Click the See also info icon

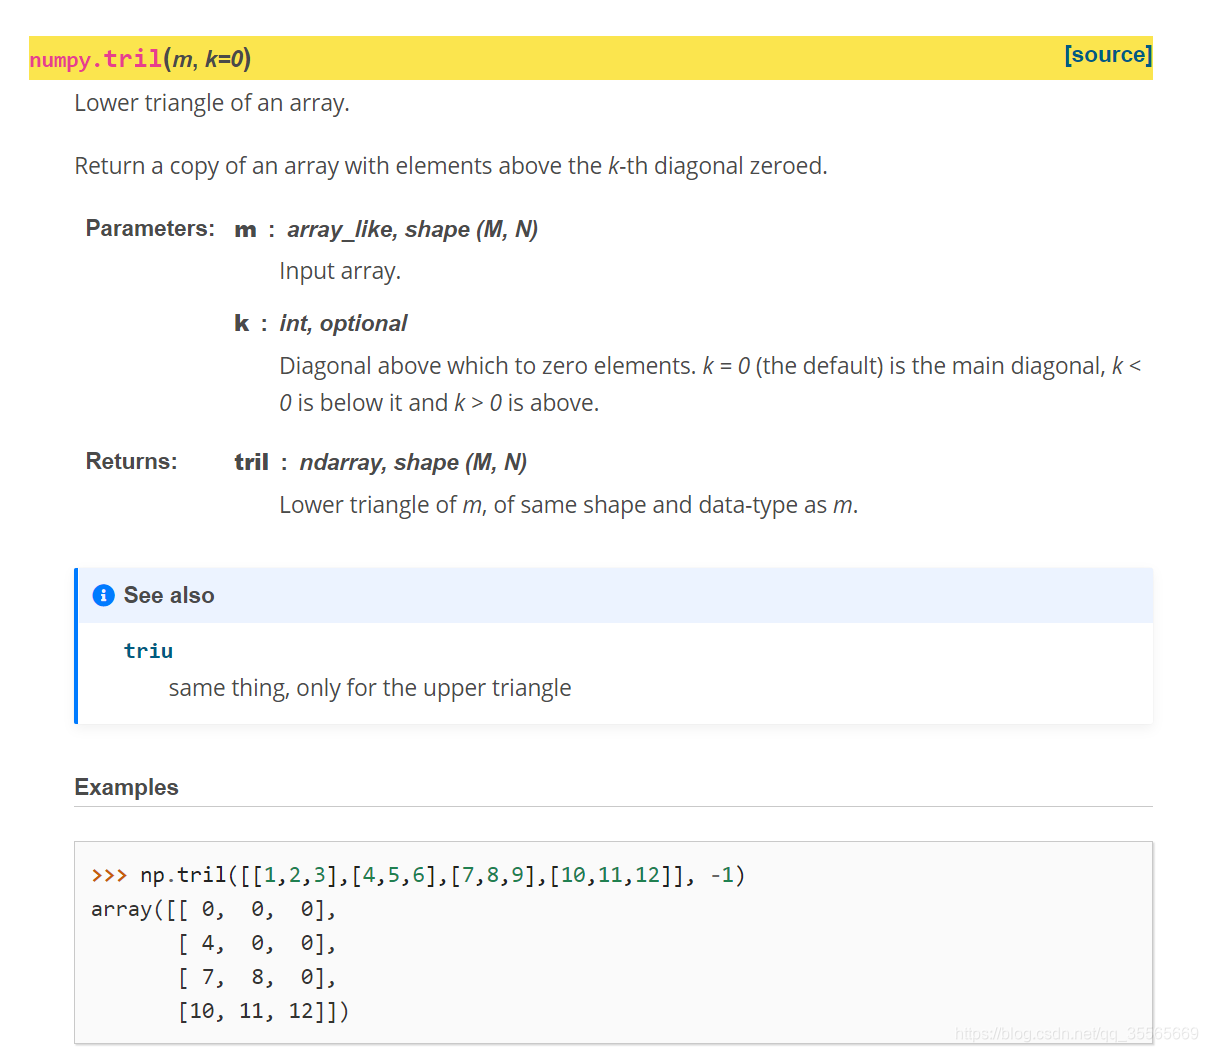[x=104, y=595]
